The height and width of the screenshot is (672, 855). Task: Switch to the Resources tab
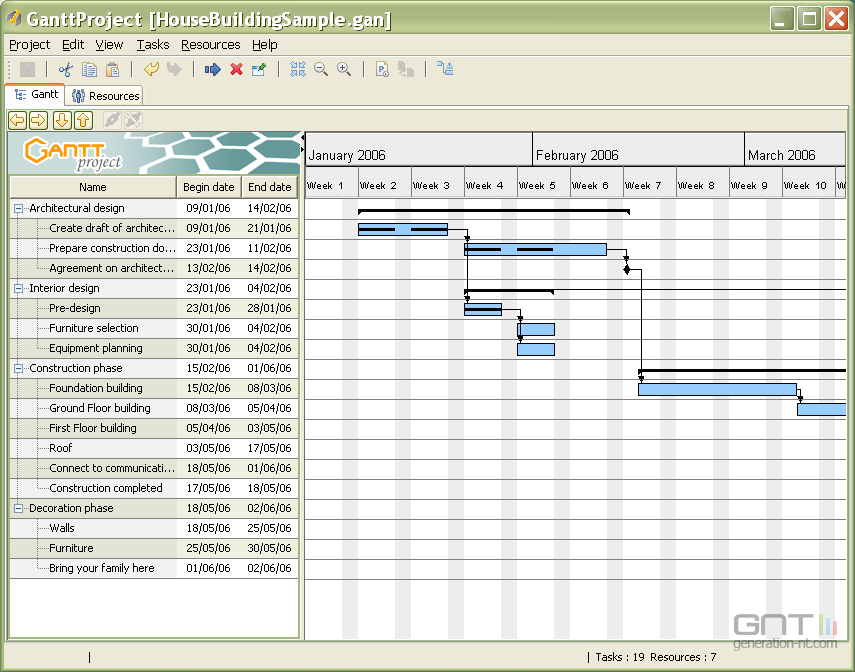click(104, 95)
